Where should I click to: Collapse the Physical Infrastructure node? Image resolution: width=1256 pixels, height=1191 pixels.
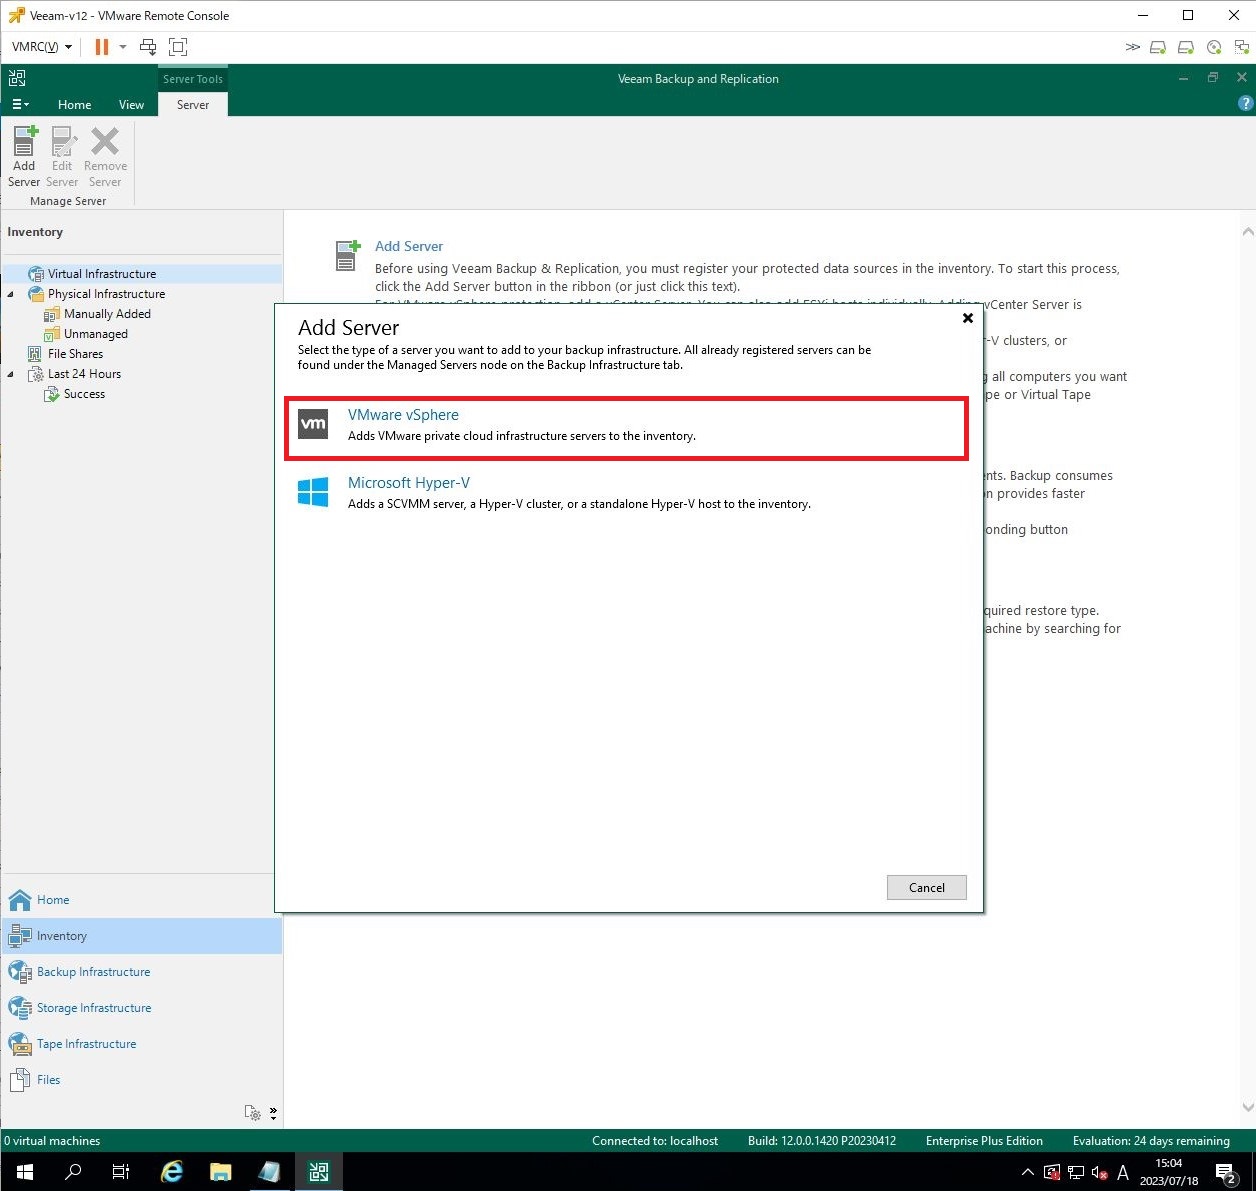(x=11, y=294)
